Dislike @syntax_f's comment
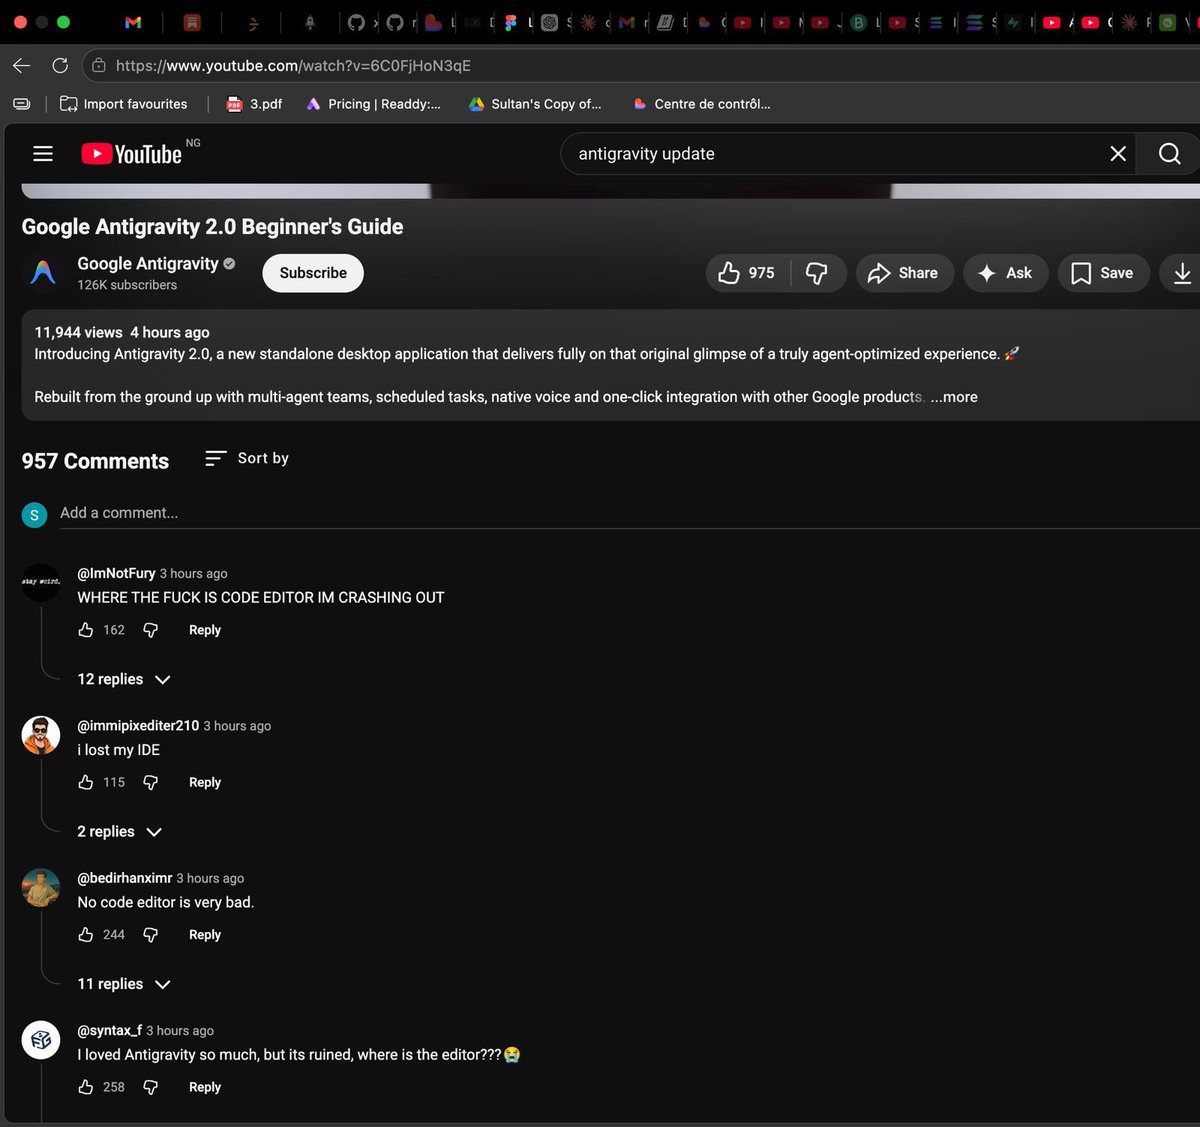 tap(150, 1087)
